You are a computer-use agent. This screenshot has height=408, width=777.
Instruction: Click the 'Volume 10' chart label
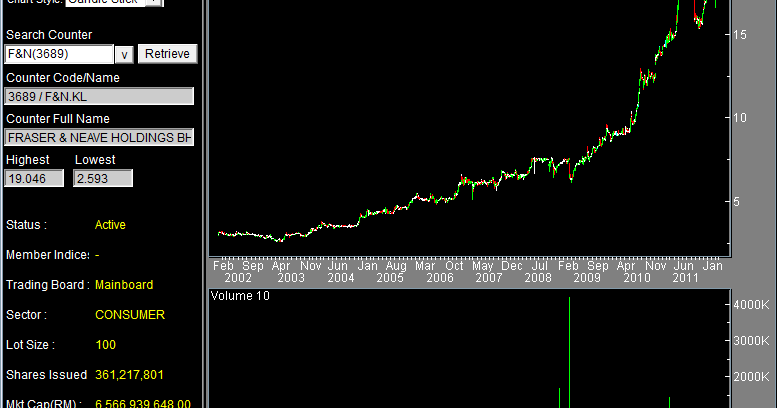[x=240, y=296]
